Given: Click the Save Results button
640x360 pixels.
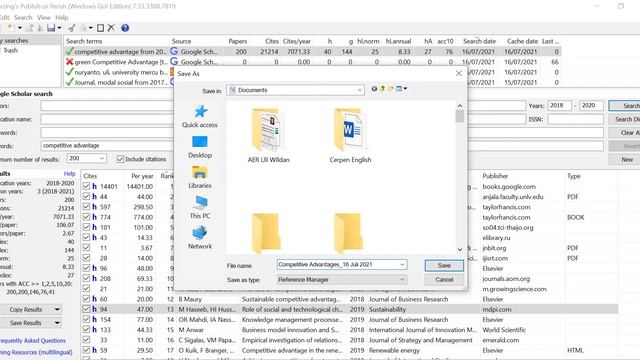Looking at the screenshot, I should click(26, 323).
